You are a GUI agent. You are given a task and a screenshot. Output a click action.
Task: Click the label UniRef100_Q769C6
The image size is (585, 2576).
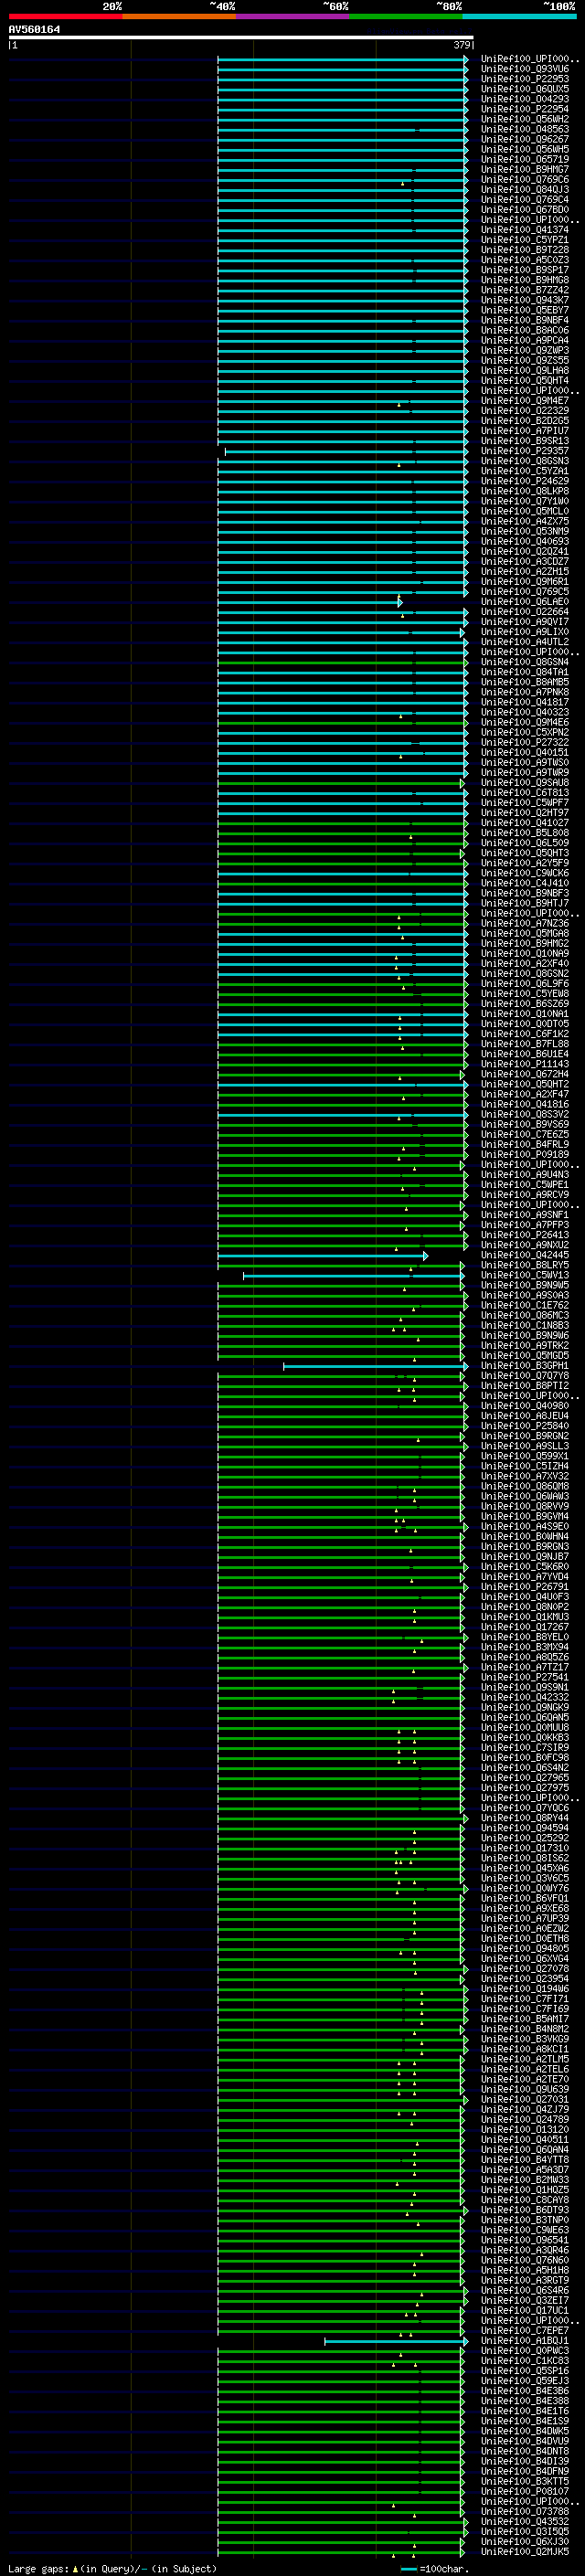(524, 179)
